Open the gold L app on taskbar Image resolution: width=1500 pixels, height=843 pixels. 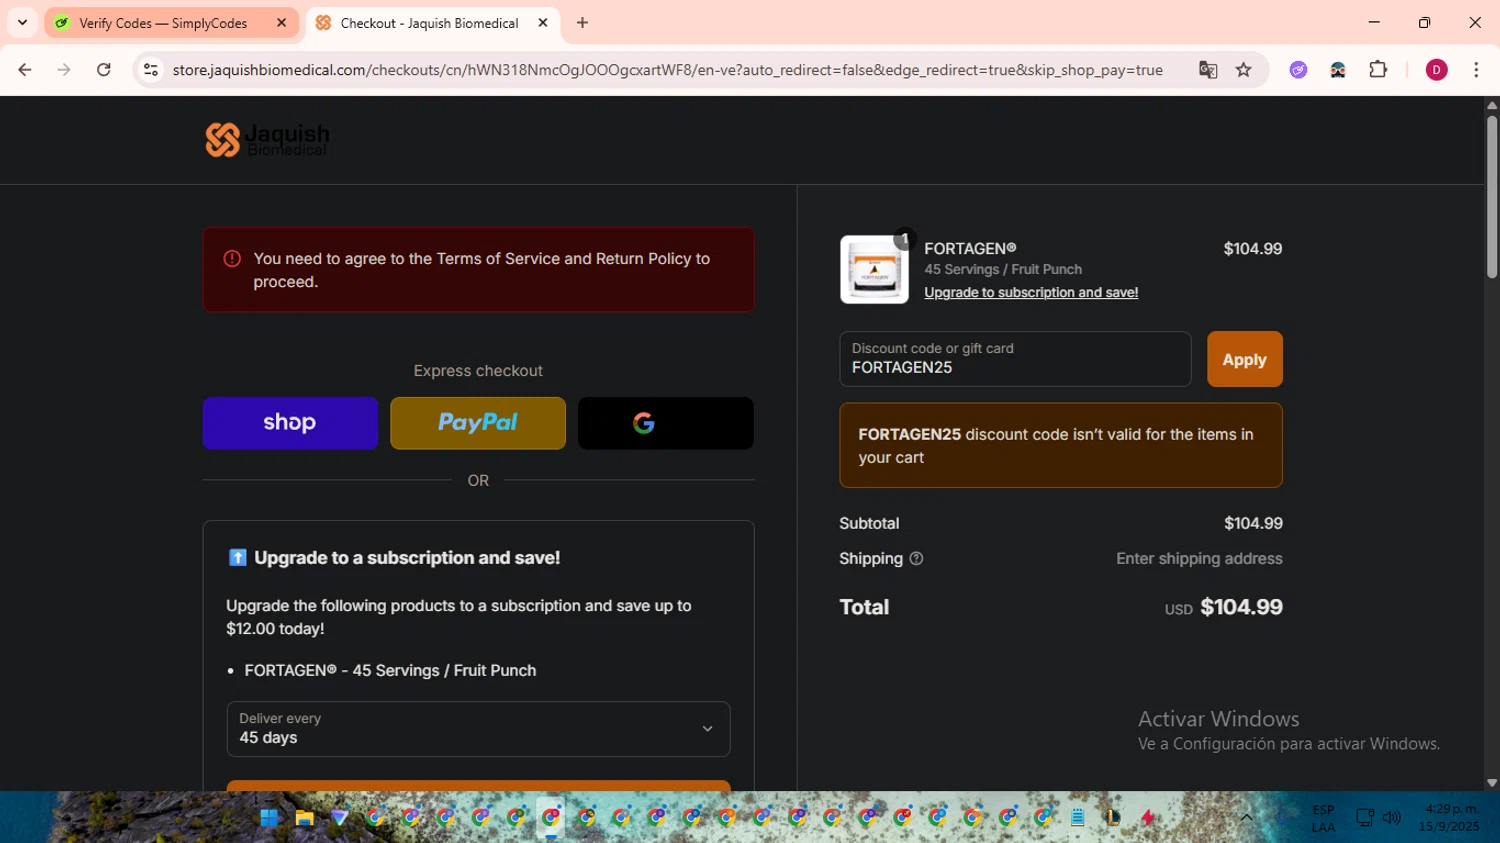tap(1112, 818)
